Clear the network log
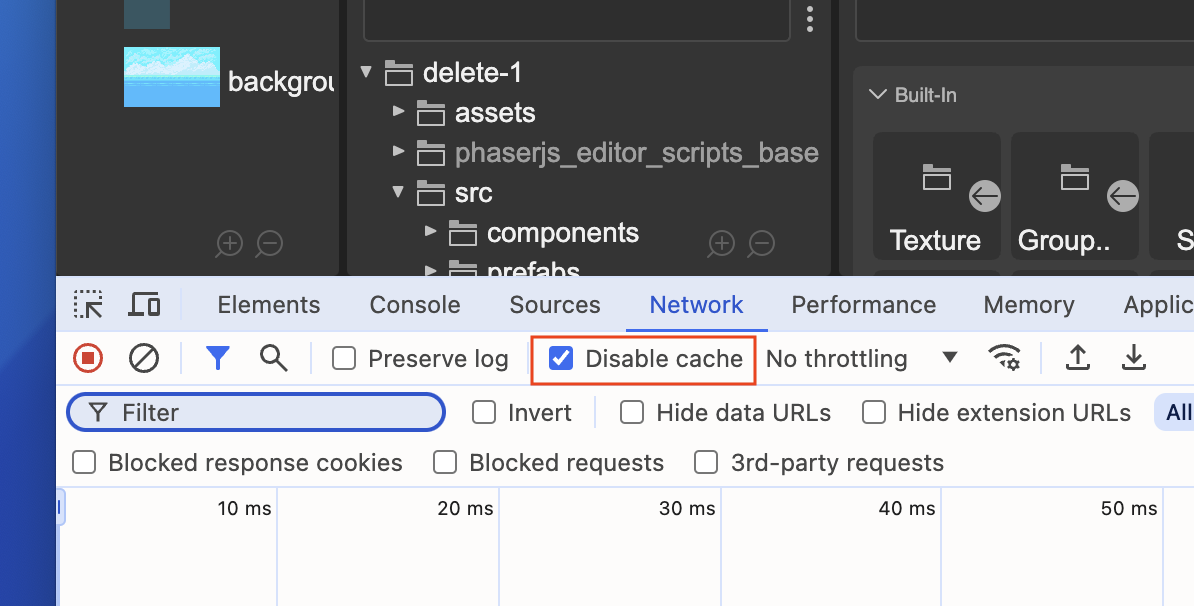Image resolution: width=1194 pixels, height=606 pixels. (142, 358)
